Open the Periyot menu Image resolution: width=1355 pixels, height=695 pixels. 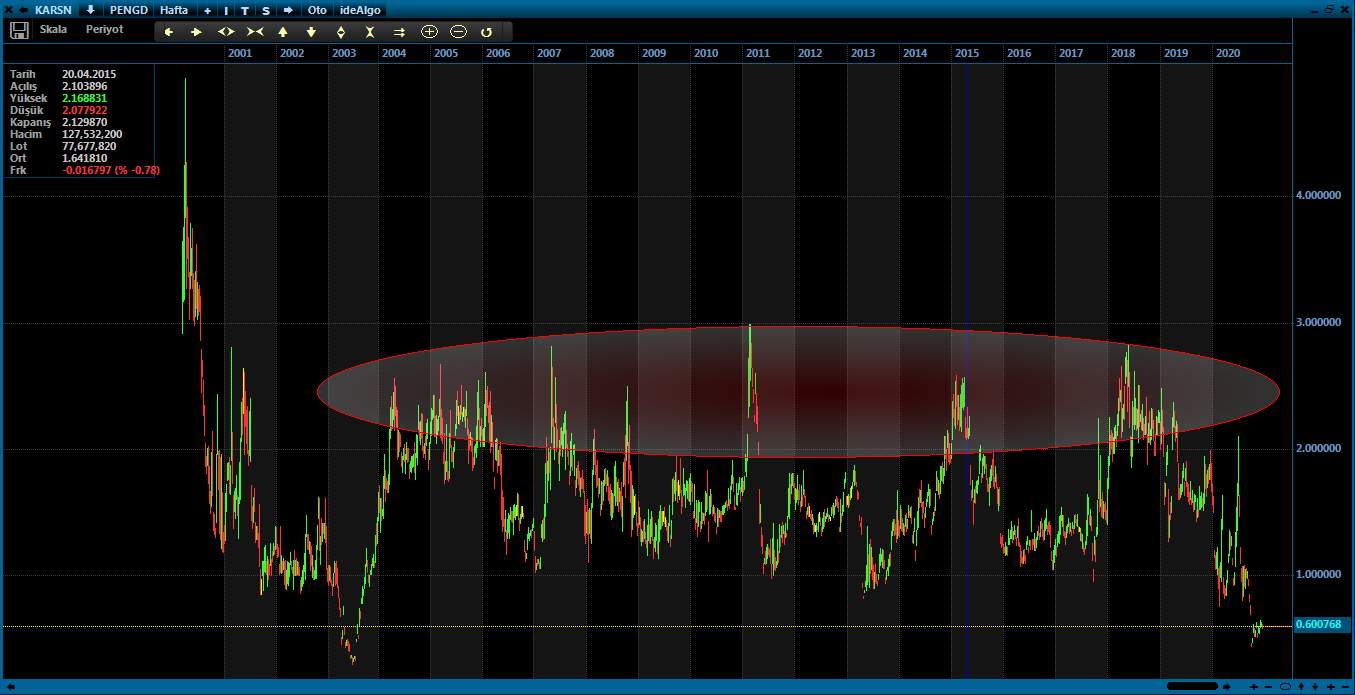(x=105, y=30)
